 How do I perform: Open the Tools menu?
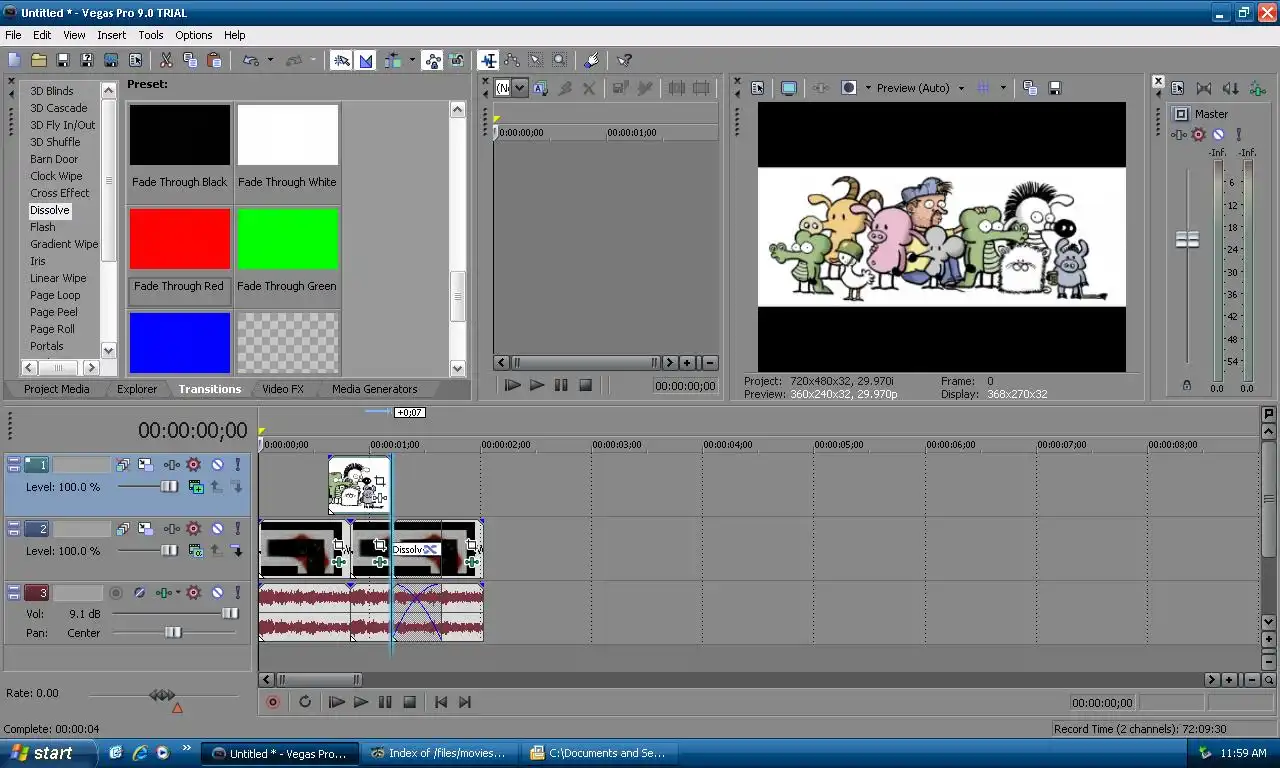pos(151,35)
